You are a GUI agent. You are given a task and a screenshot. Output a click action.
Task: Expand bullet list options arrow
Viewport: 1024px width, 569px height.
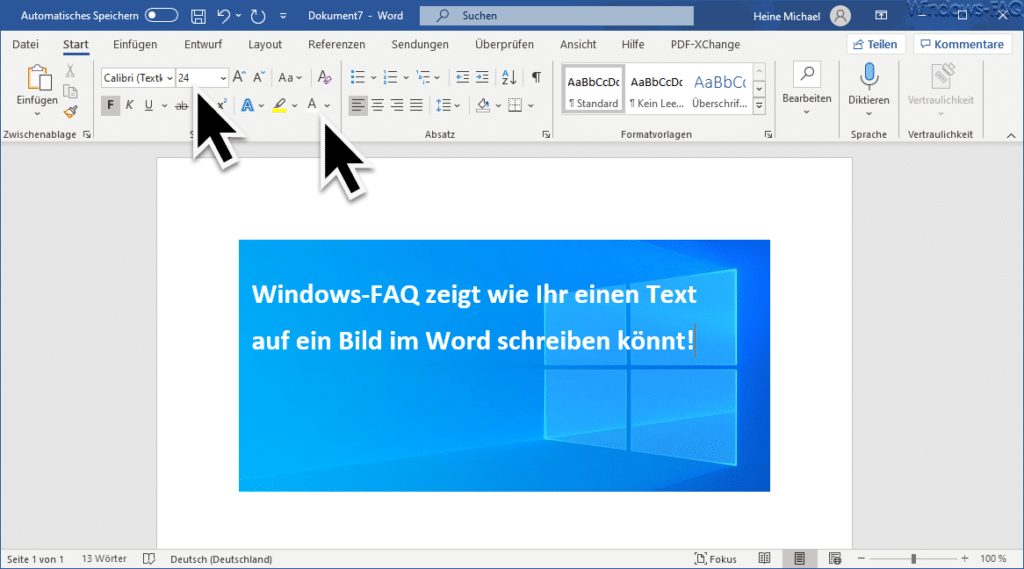click(x=374, y=78)
